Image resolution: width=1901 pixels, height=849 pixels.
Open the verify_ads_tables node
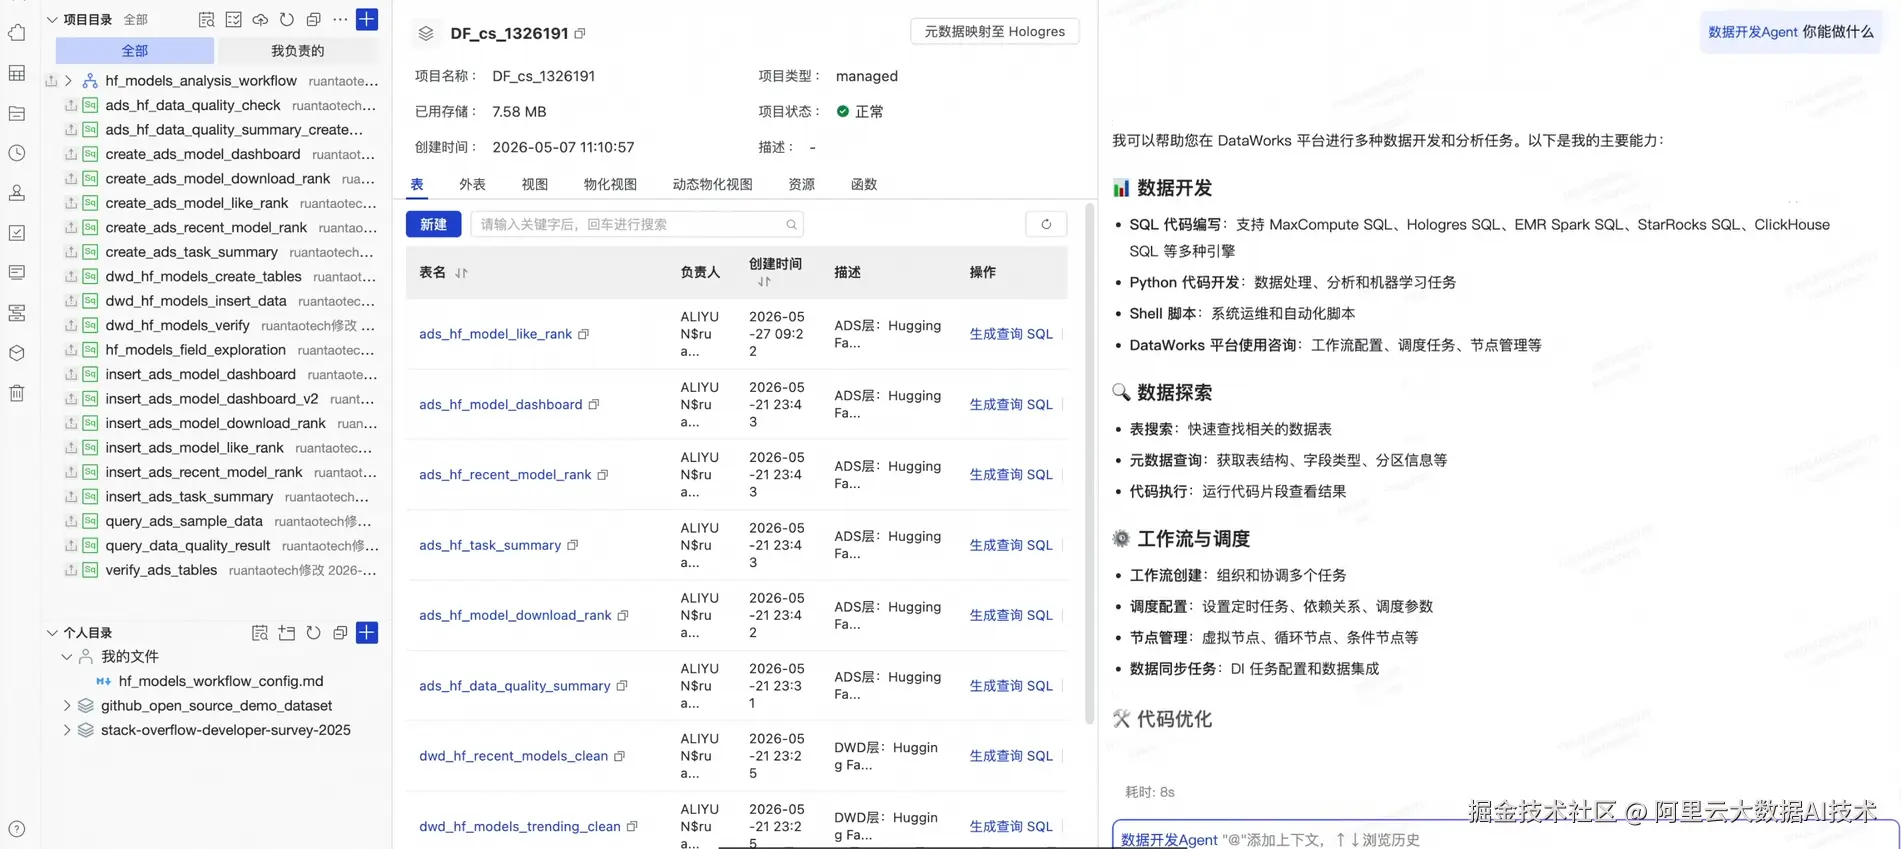[161, 570]
